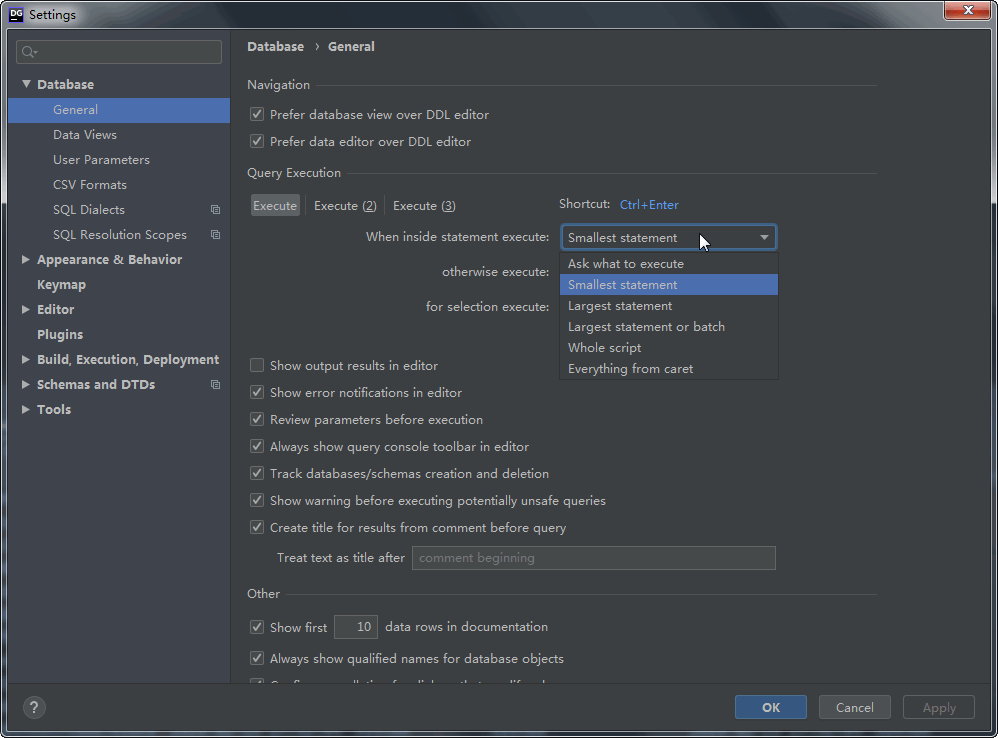The image size is (998, 738).
Task: Click the copy icon beside SQL Resolution Scopes
Action: click(215, 235)
